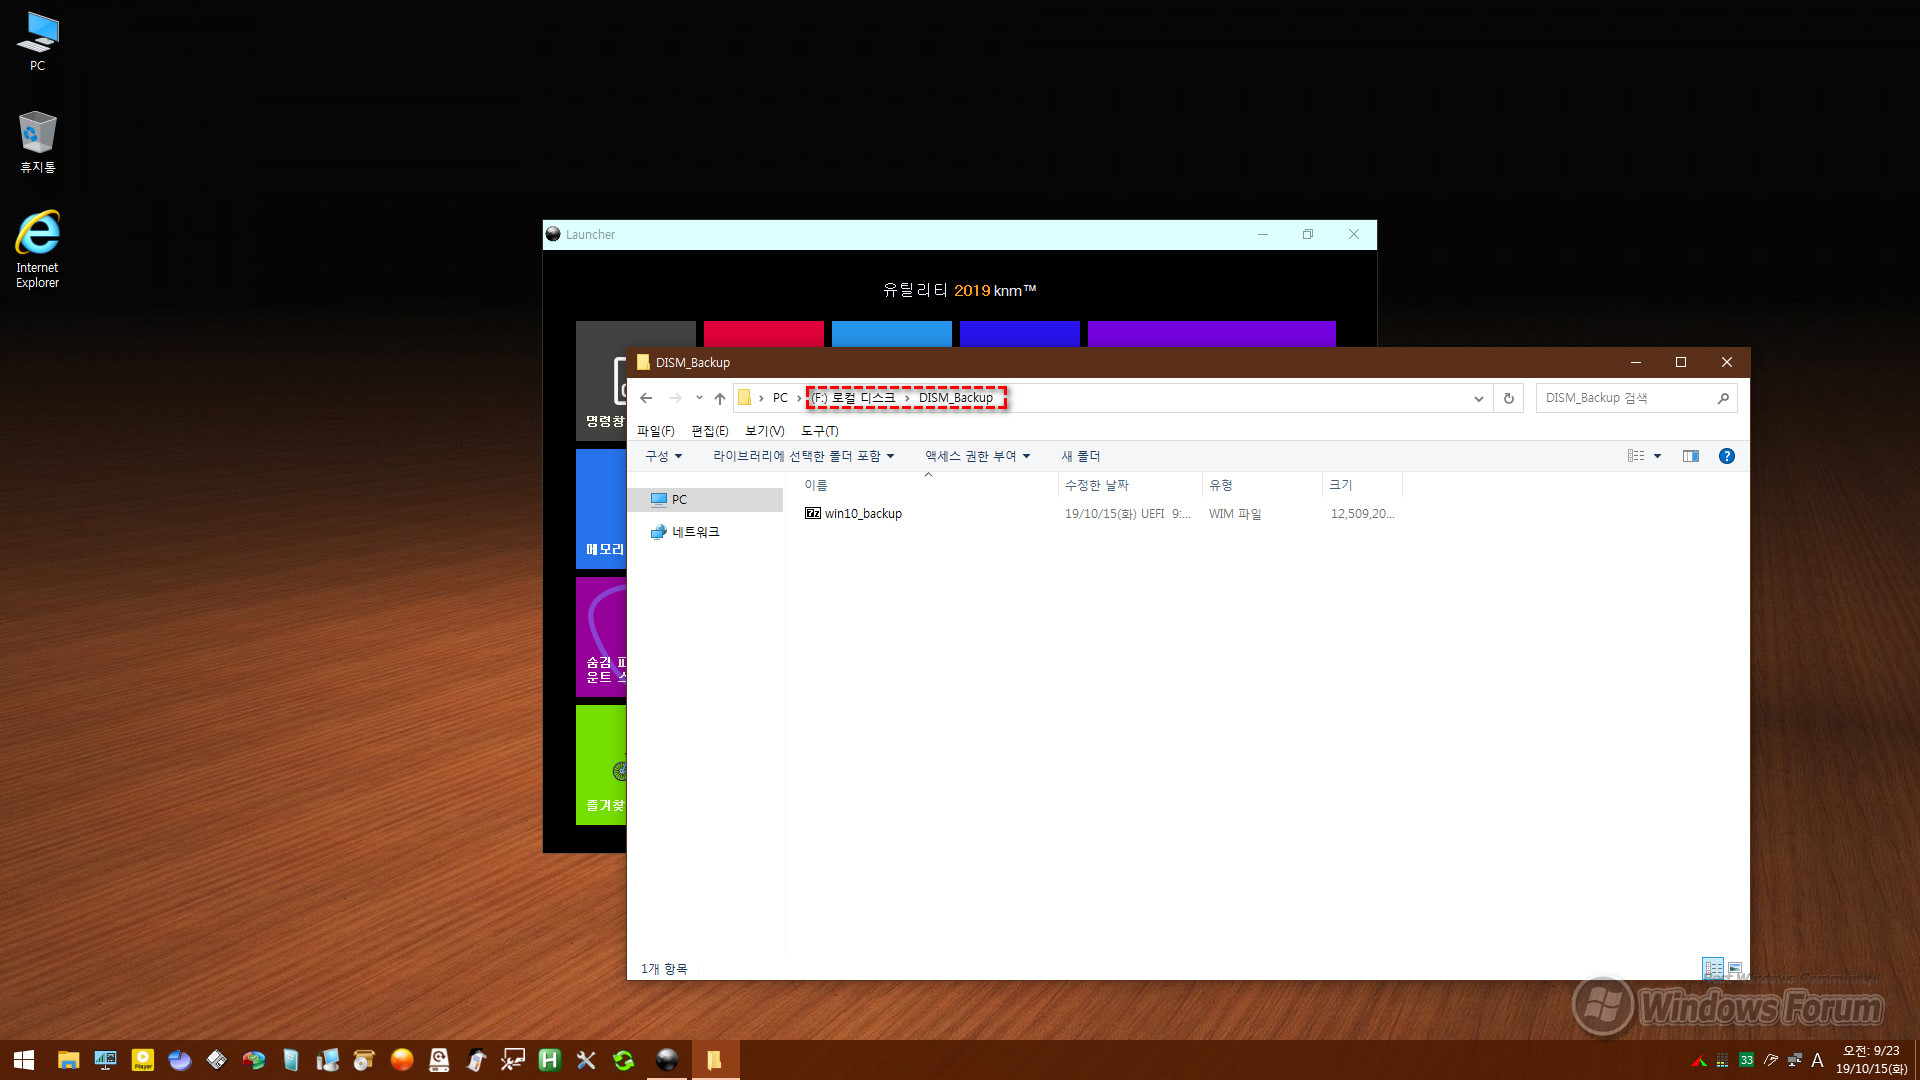Click the purple 숨김 tile in Launcher
Image resolution: width=1920 pixels, height=1080 pixels.
click(x=602, y=637)
